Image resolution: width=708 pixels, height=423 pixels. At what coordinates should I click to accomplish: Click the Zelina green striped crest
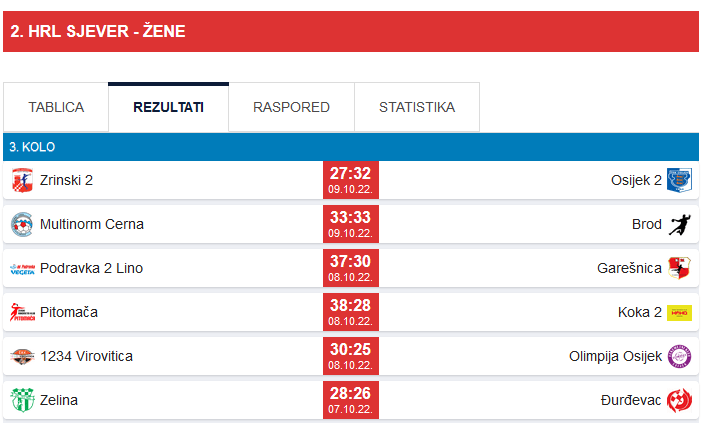point(22,400)
